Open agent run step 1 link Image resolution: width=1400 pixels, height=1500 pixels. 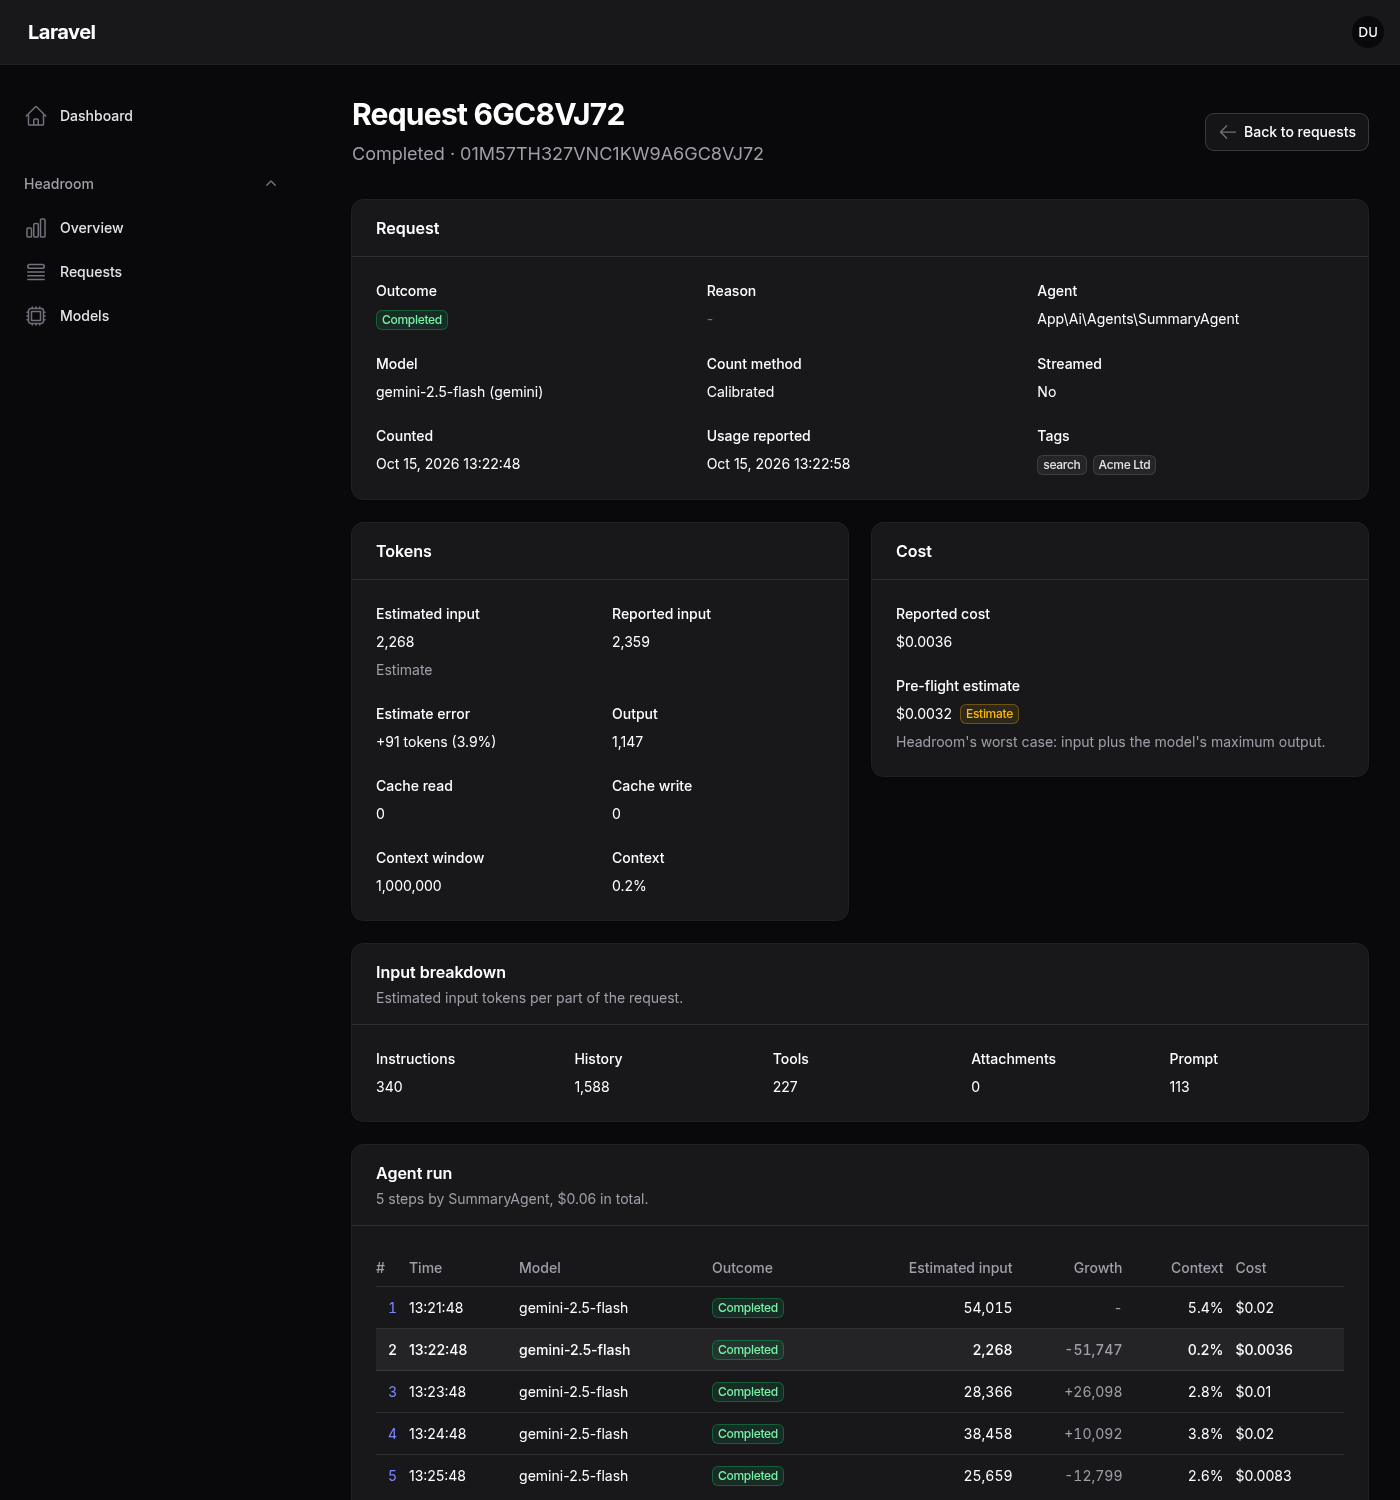click(392, 1308)
